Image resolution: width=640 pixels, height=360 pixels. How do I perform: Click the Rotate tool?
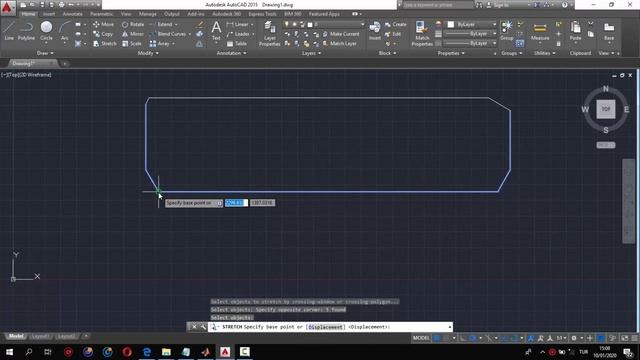click(x=133, y=24)
